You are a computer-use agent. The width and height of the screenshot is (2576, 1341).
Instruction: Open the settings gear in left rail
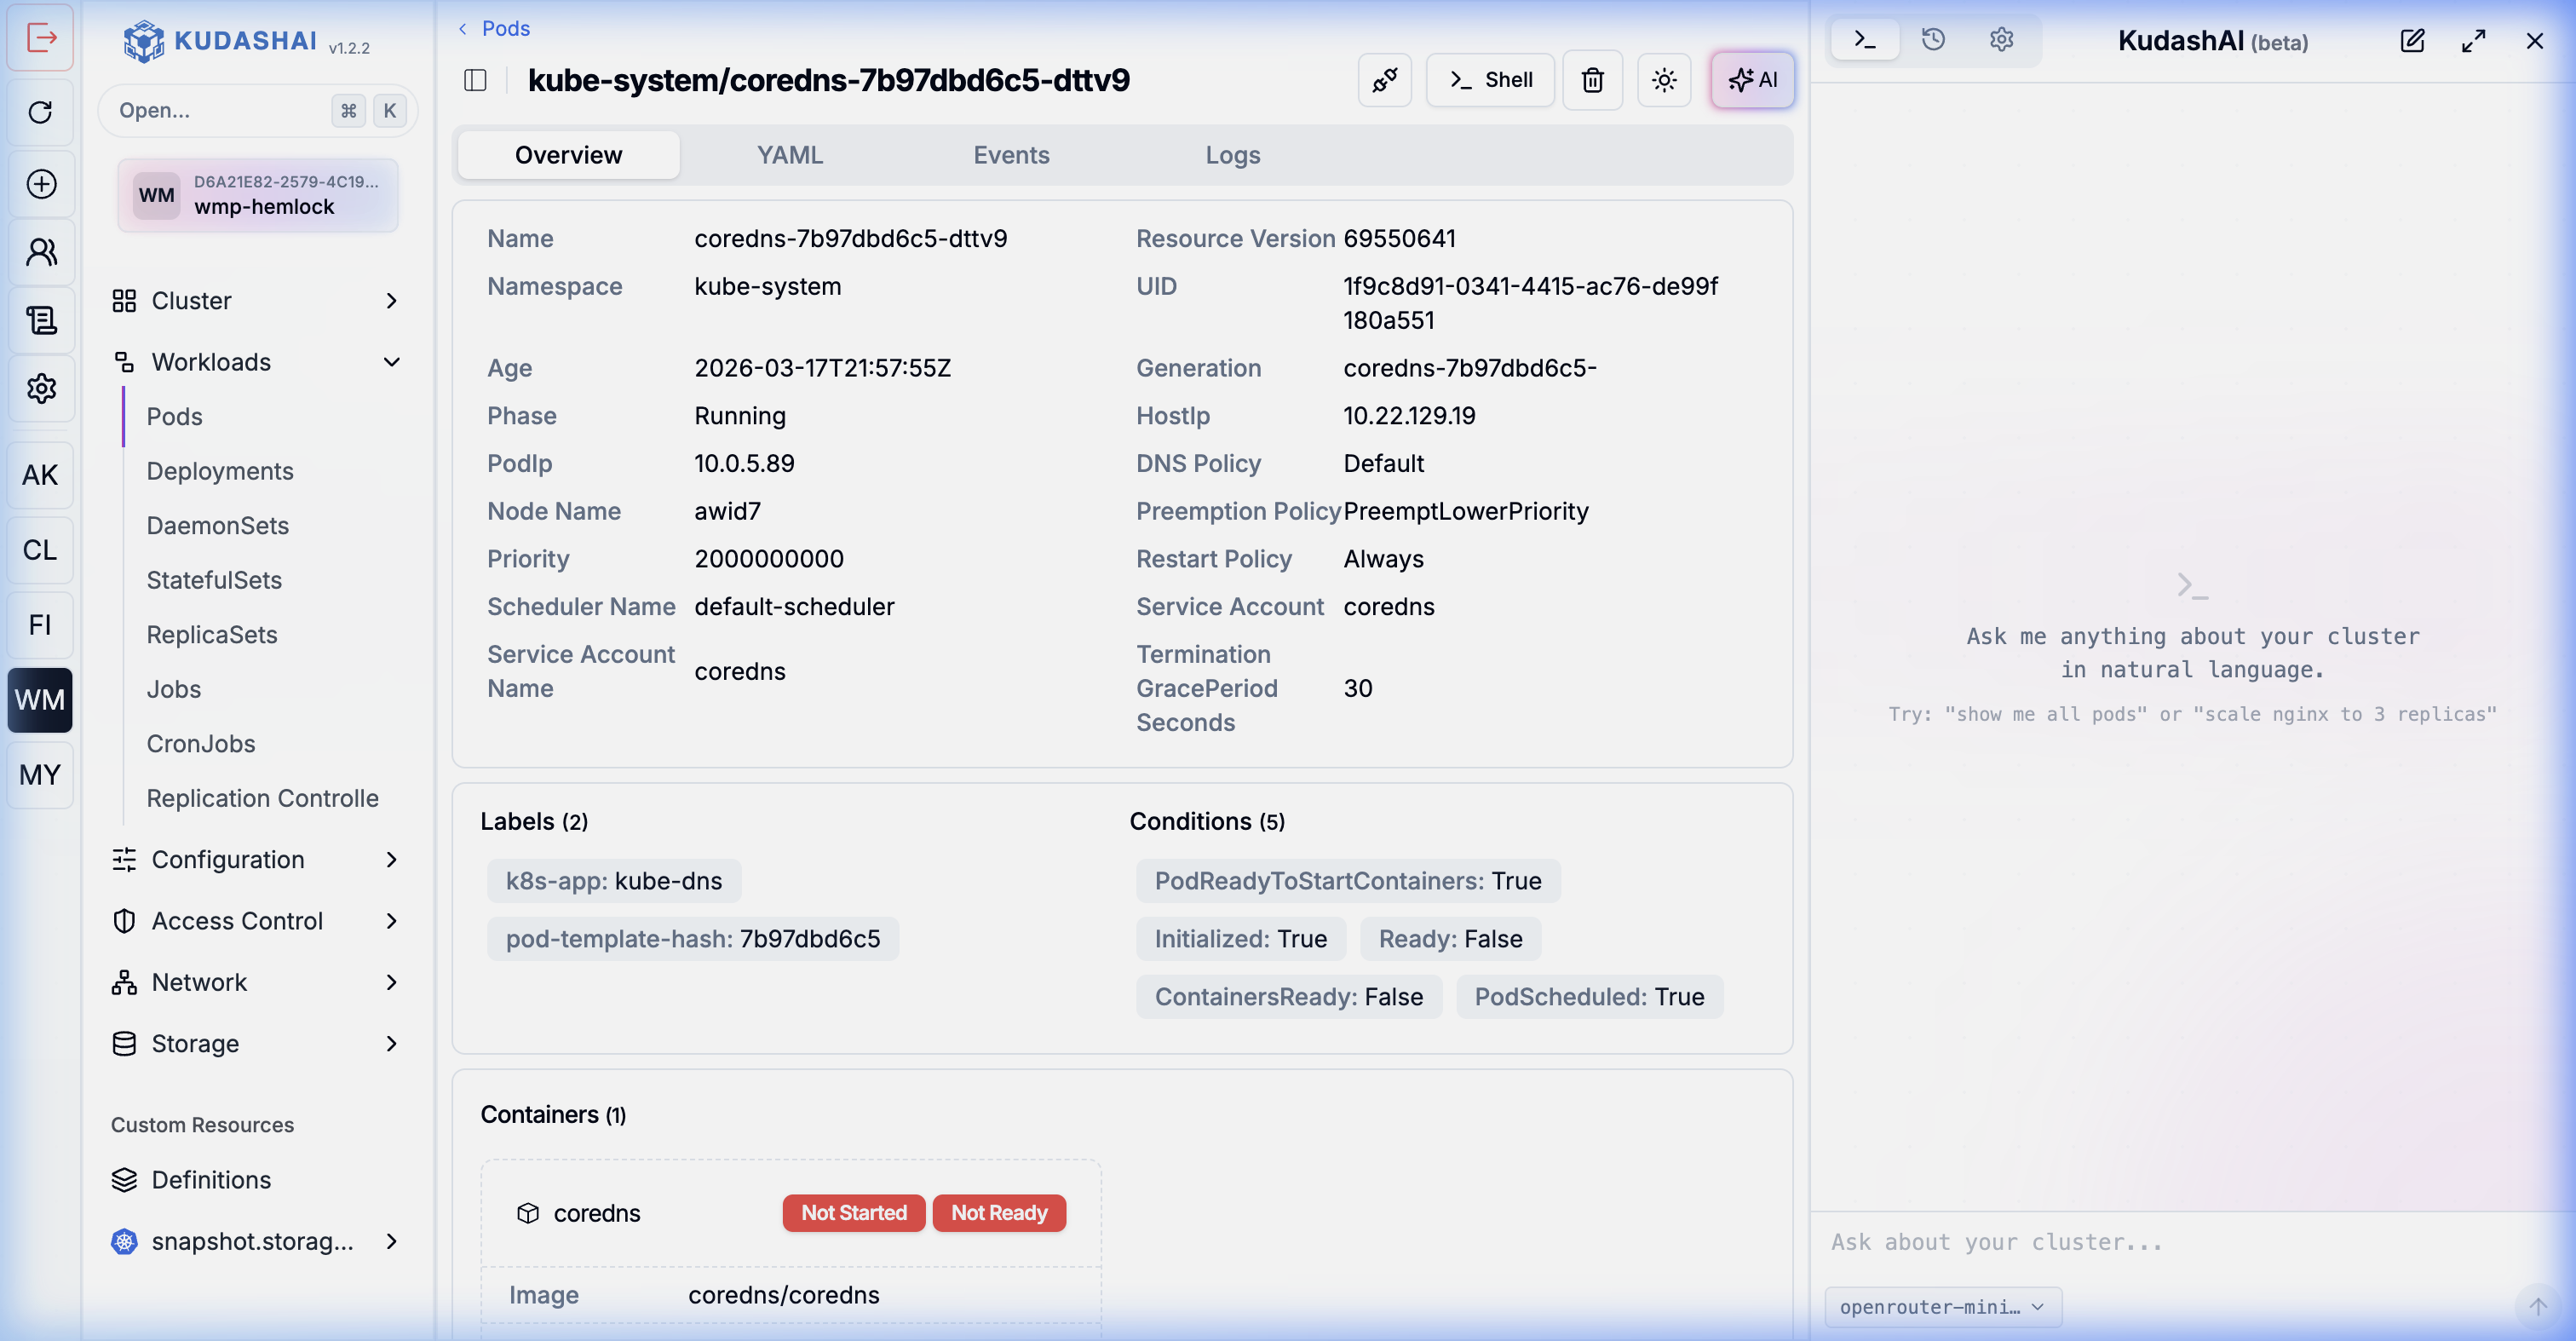pyautogui.click(x=41, y=388)
